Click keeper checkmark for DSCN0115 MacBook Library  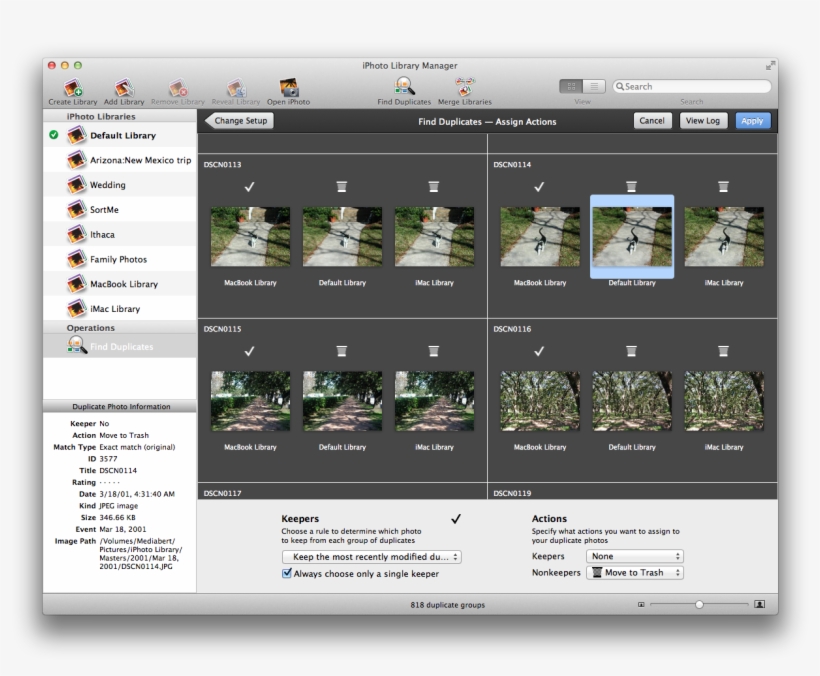(249, 351)
